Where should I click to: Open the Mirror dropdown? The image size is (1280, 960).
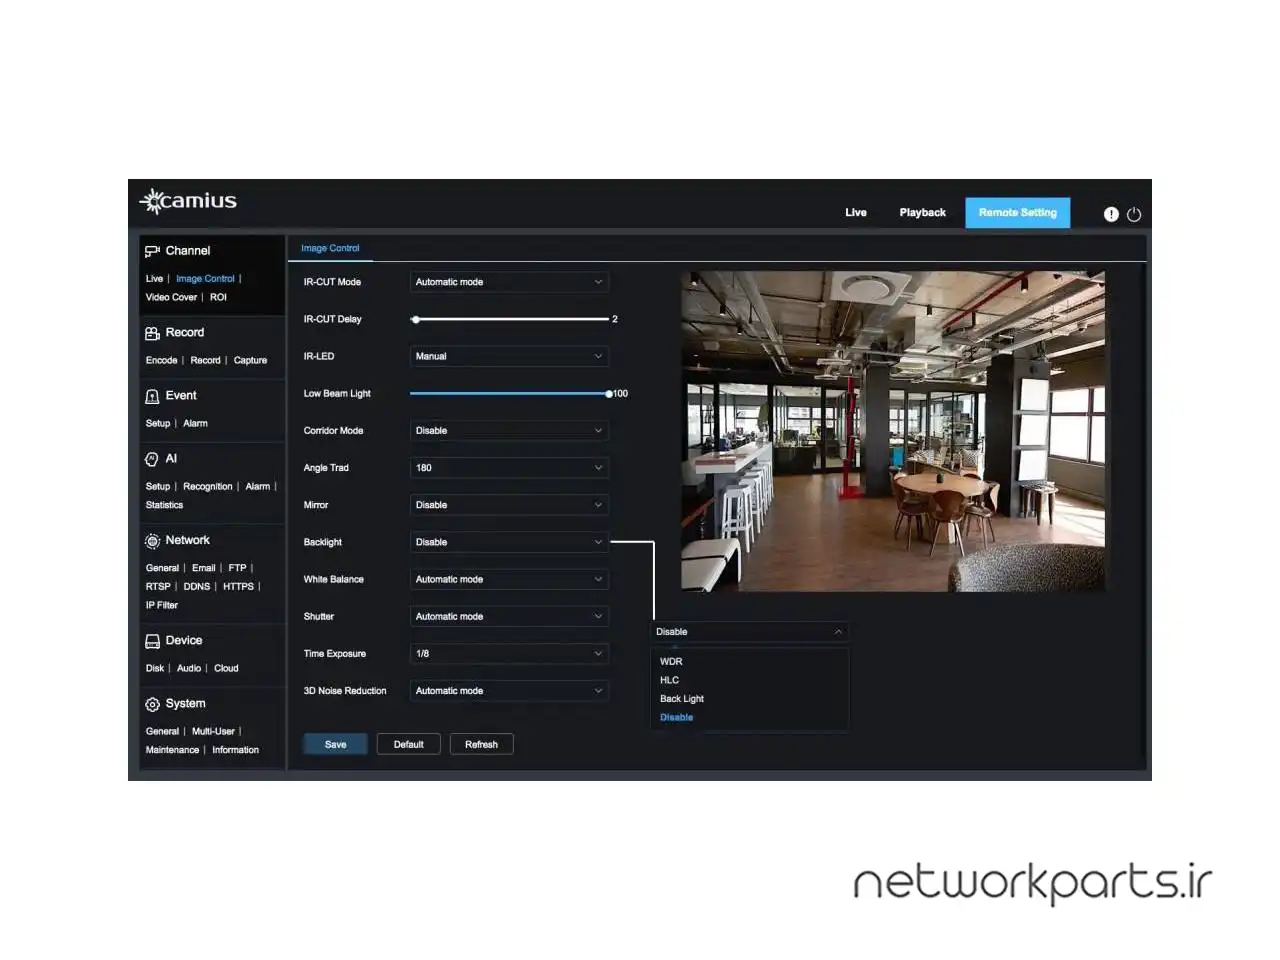(x=509, y=505)
